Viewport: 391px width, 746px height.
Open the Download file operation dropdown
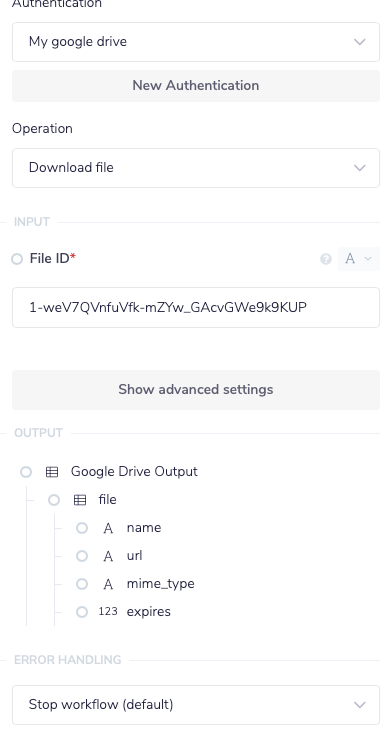(x=196, y=168)
